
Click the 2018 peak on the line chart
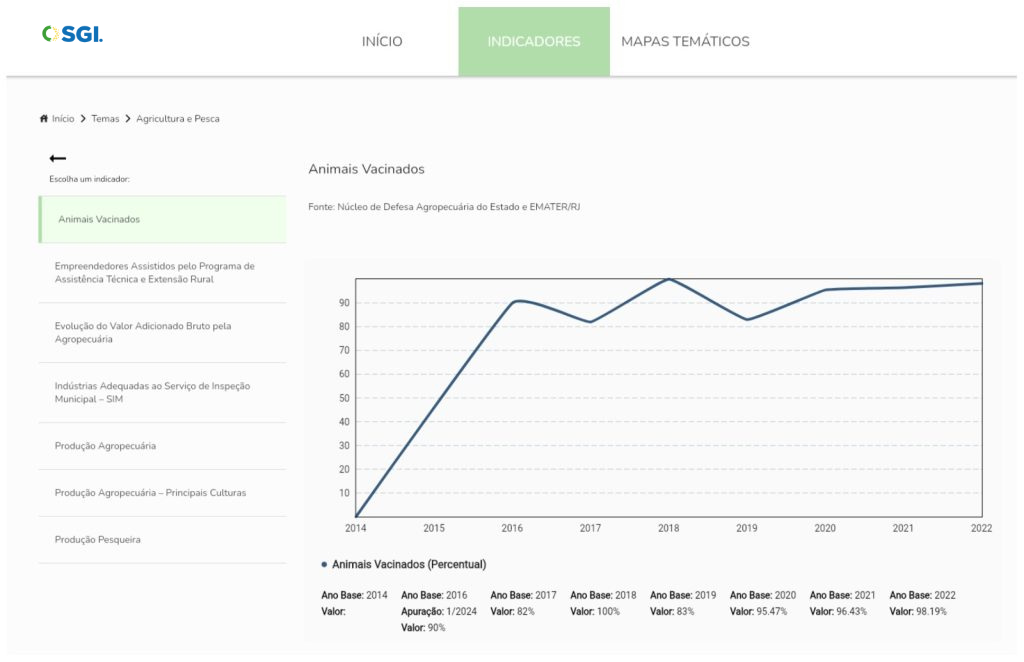pos(669,279)
